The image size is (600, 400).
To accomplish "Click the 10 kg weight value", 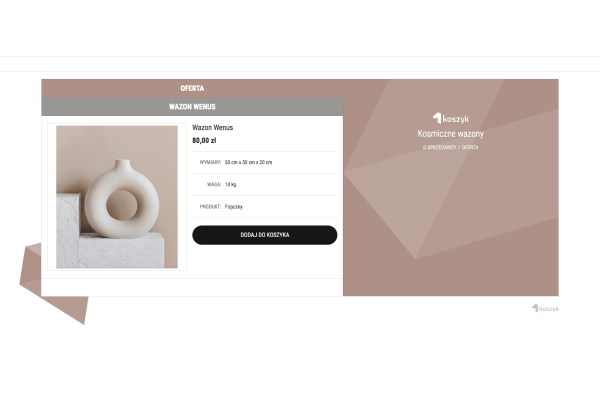I will [x=230, y=184].
